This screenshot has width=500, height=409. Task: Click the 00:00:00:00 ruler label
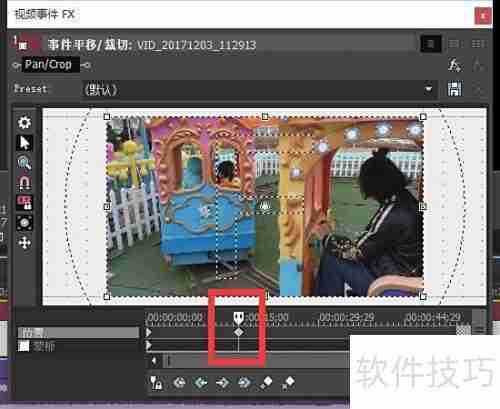pyautogui.click(x=175, y=317)
